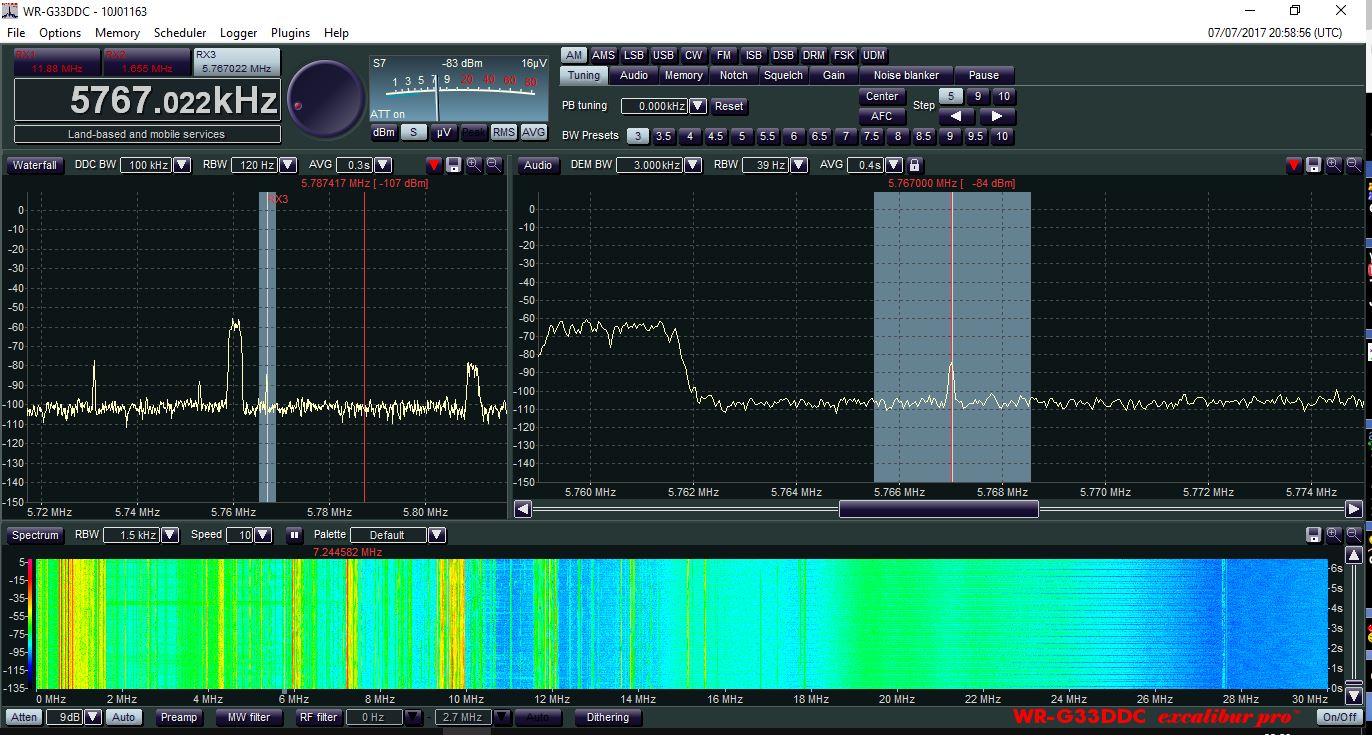Image resolution: width=1372 pixels, height=735 pixels.
Task: Toggle the MW filter
Action: (x=248, y=717)
